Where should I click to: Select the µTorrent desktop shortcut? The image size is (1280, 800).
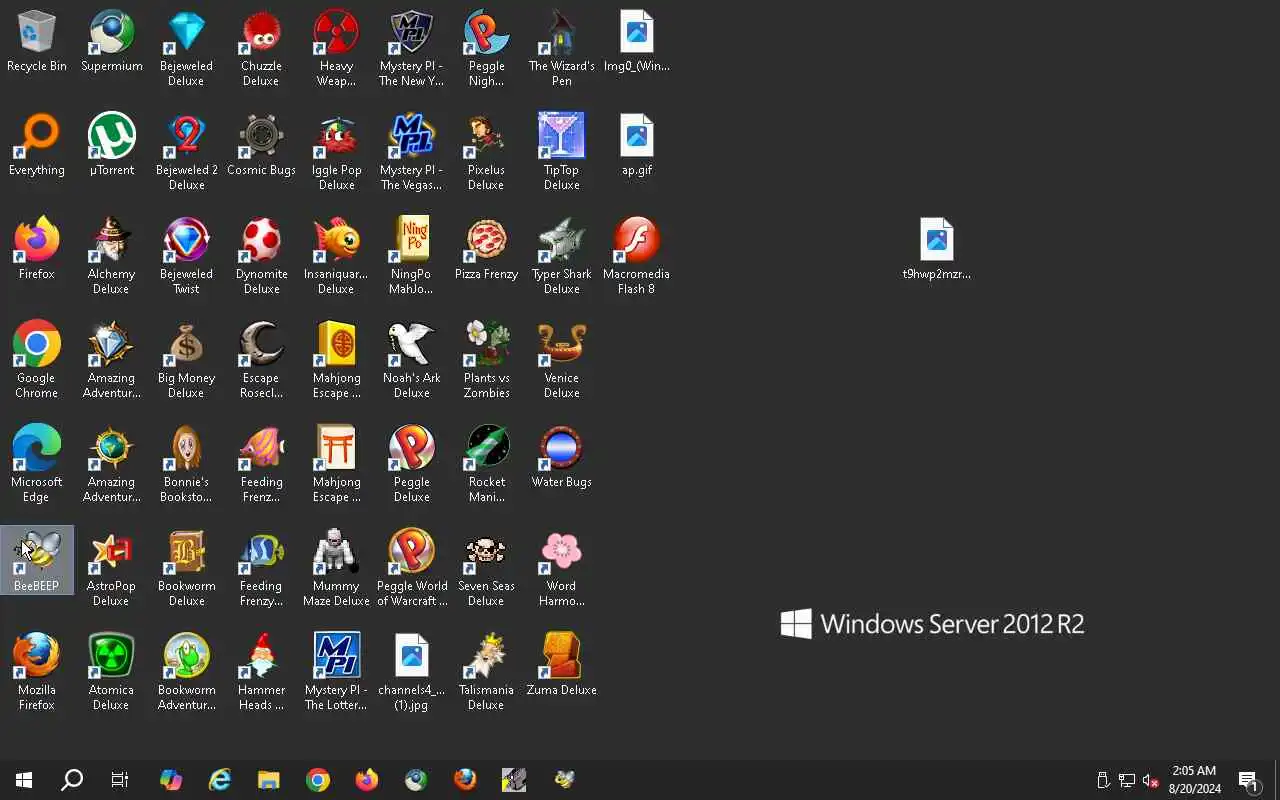pyautogui.click(x=111, y=146)
